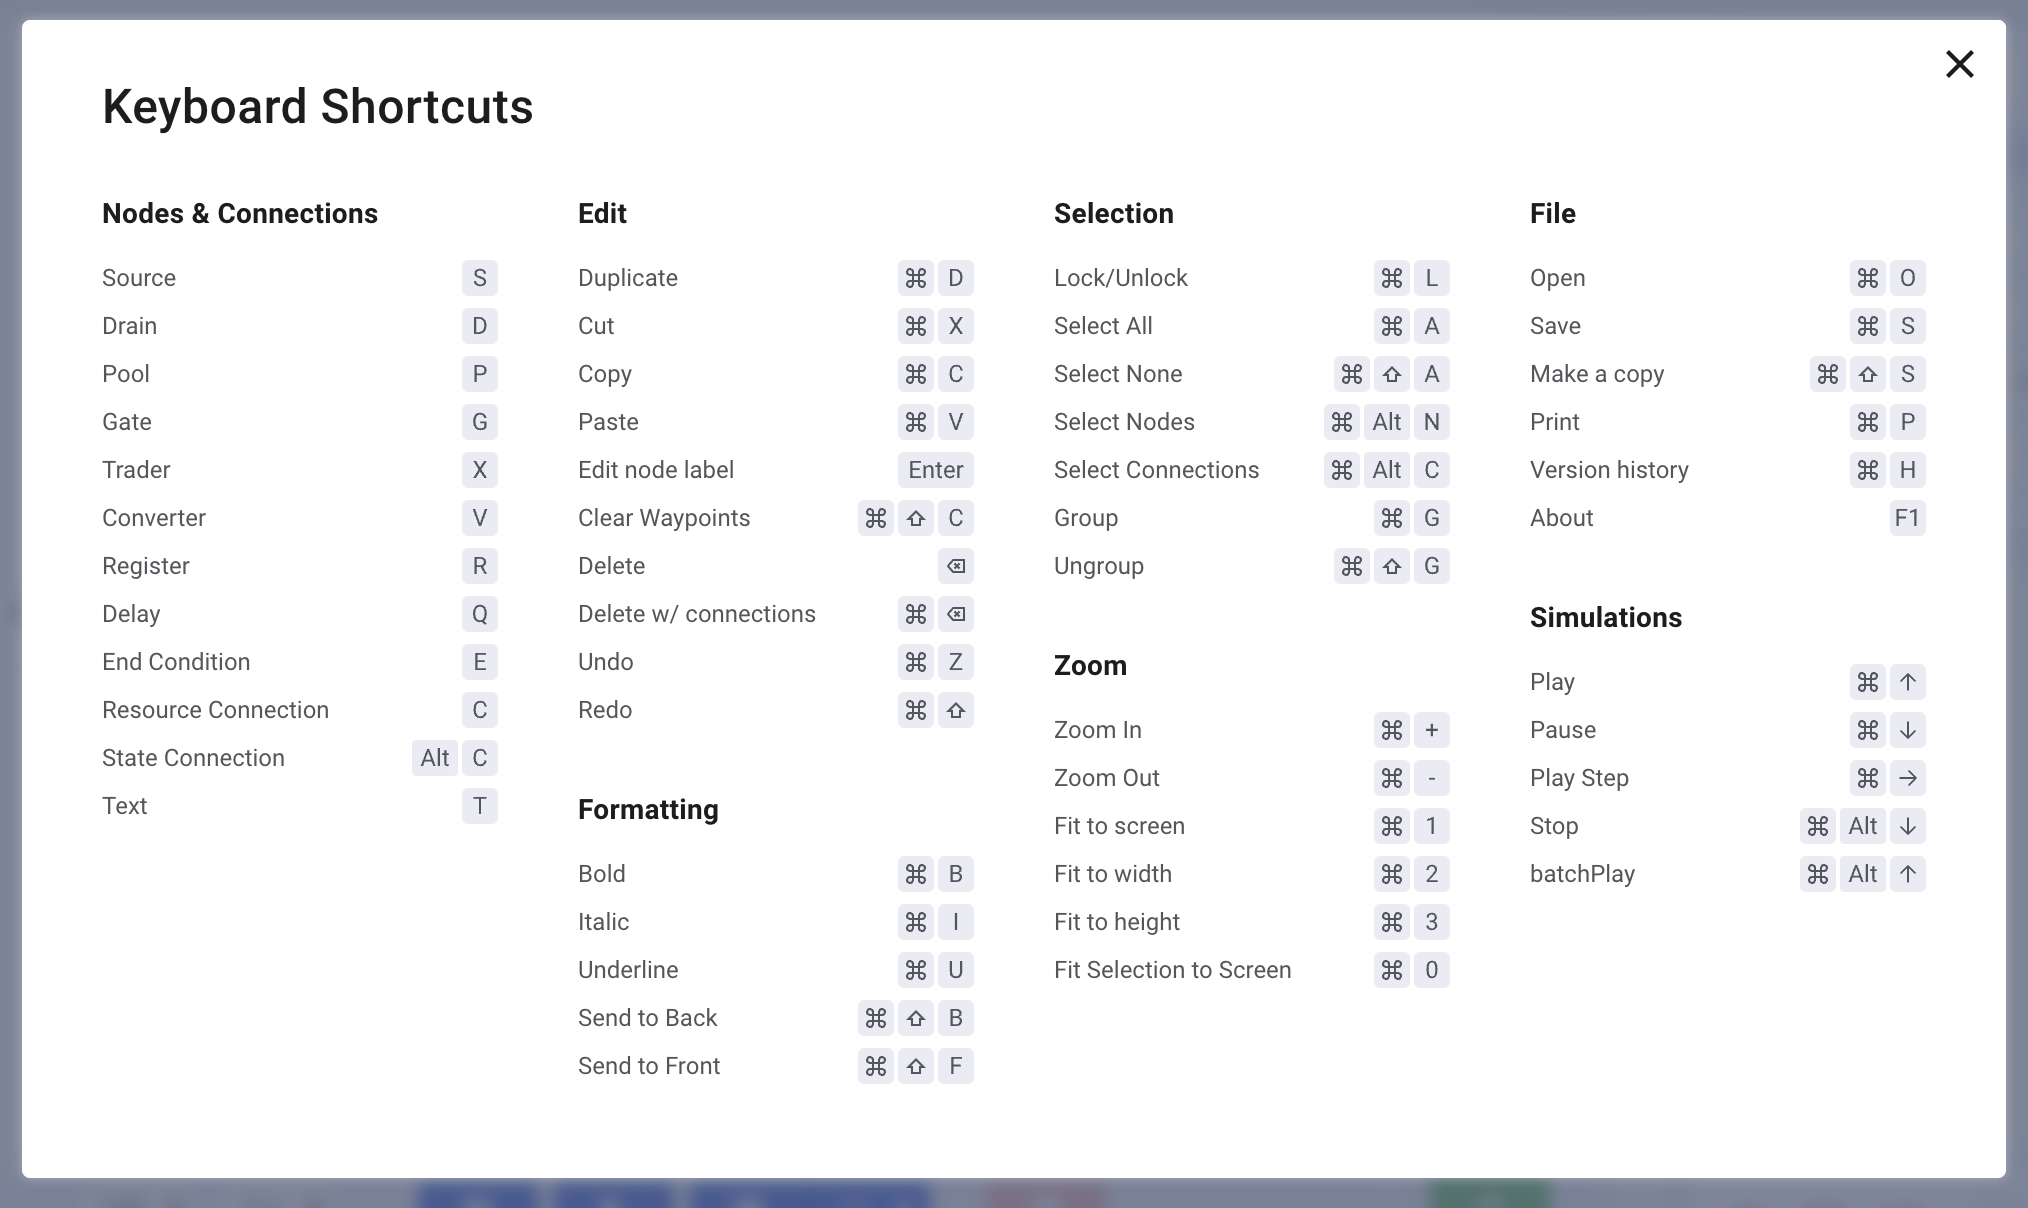This screenshot has width=2028, height=1208.
Task: Click the backspace key icon in Delete row
Action: tap(956, 566)
